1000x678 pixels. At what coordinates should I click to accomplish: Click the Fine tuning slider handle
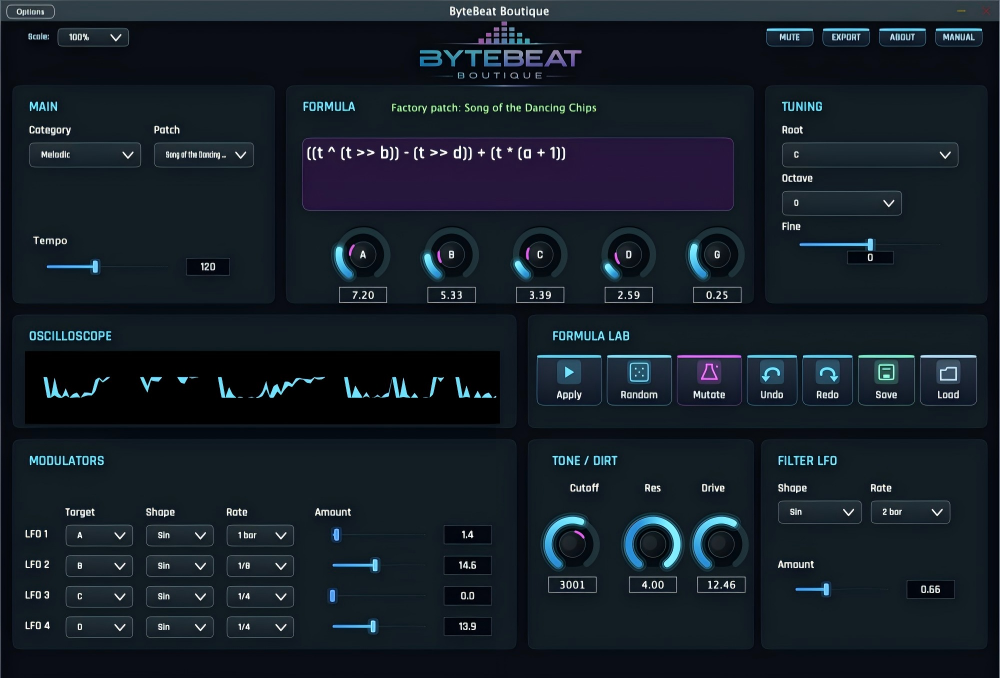[871, 244]
